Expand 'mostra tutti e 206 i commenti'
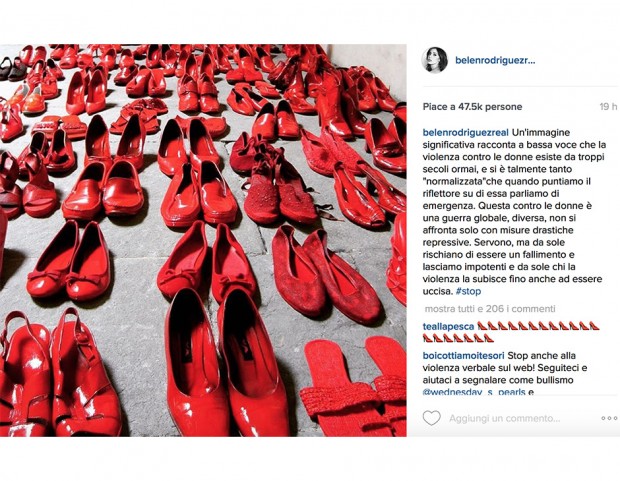Image resolution: width=620 pixels, height=481 pixels. coord(490,309)
